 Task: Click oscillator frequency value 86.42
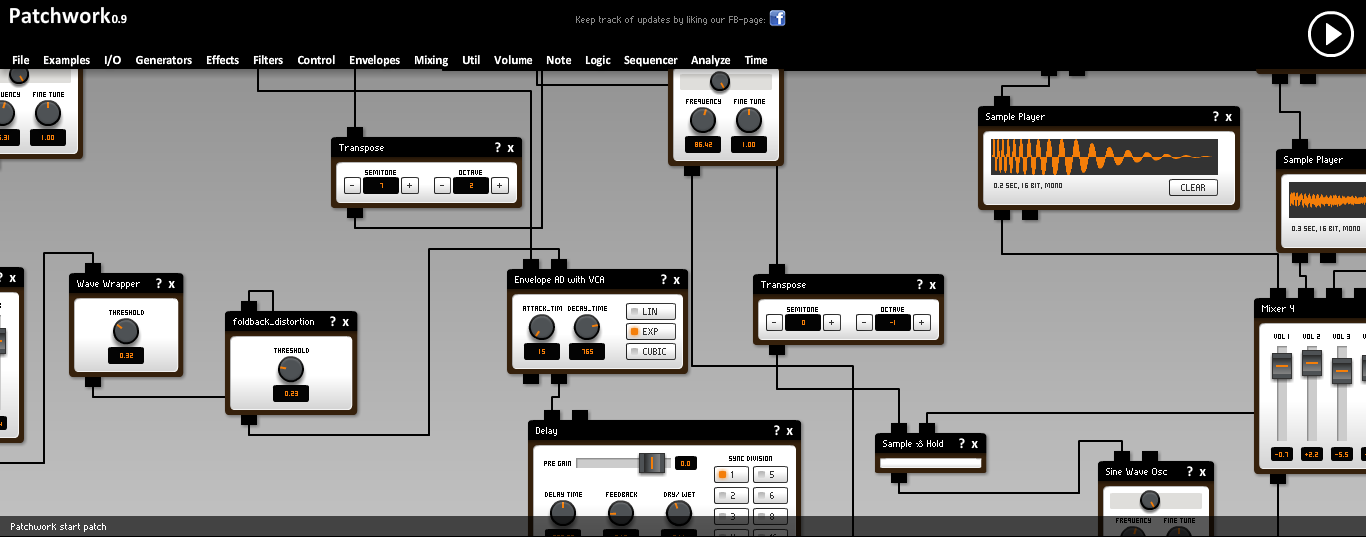click(703, 145)
